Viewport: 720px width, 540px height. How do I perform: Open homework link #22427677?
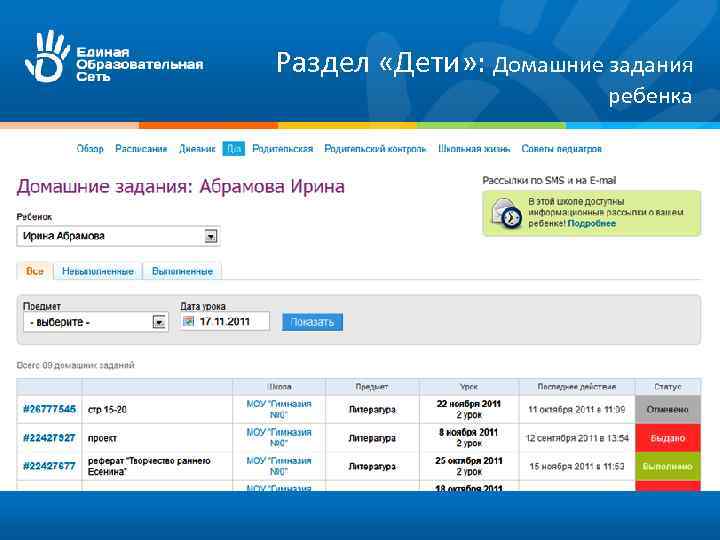(49, 466)
